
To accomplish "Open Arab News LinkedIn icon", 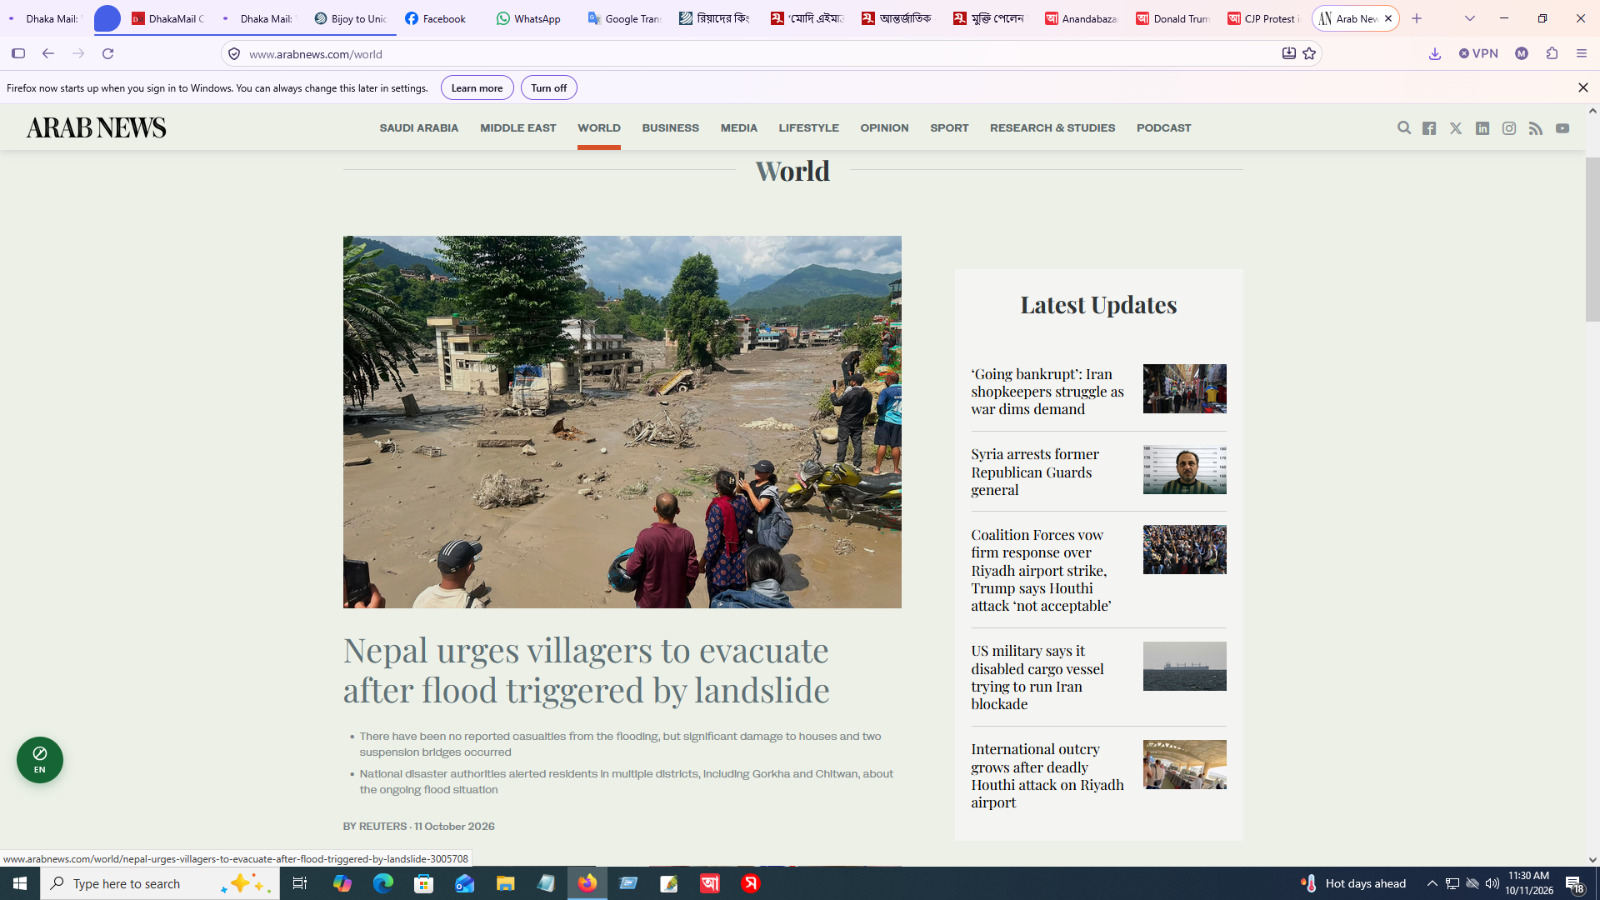I will 1482,128.
